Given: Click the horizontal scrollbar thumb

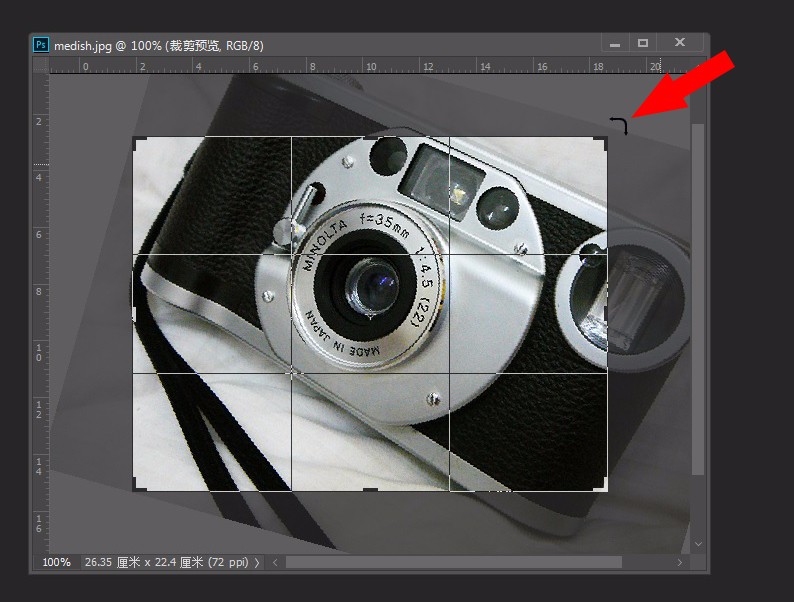Looking at the screenshot, I should point(454,563).
